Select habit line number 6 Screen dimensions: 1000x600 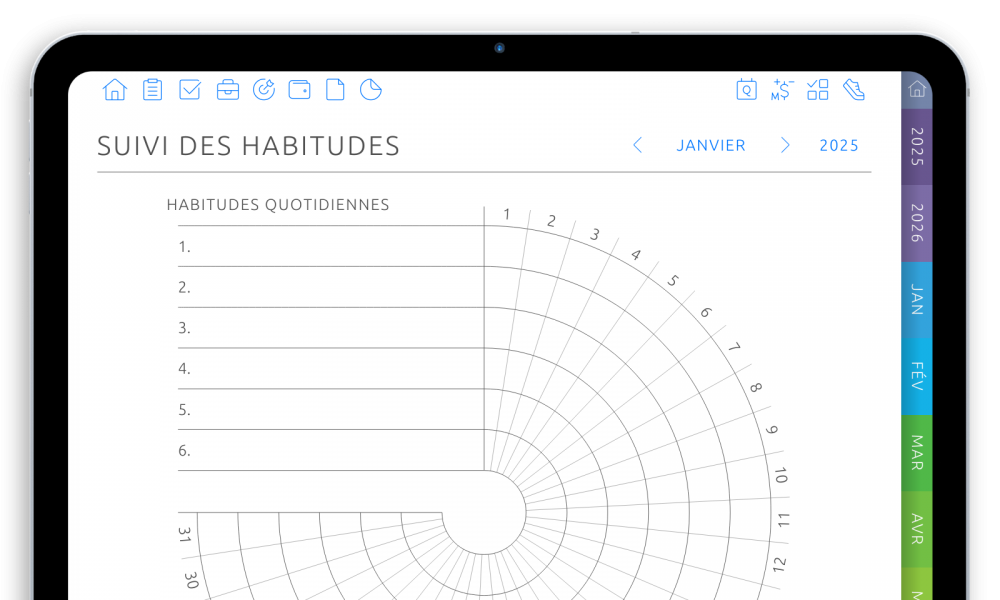pyautogui.click(x=331, y=450)
